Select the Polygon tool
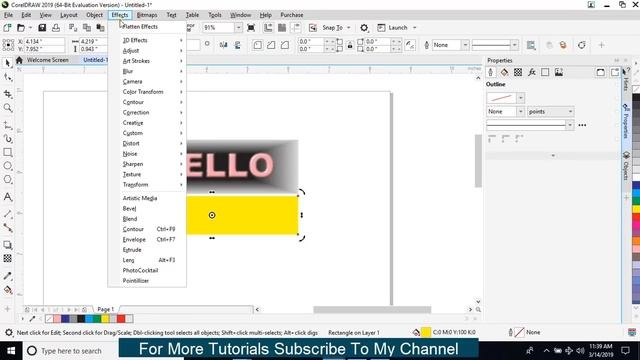 tap(7, 180)
